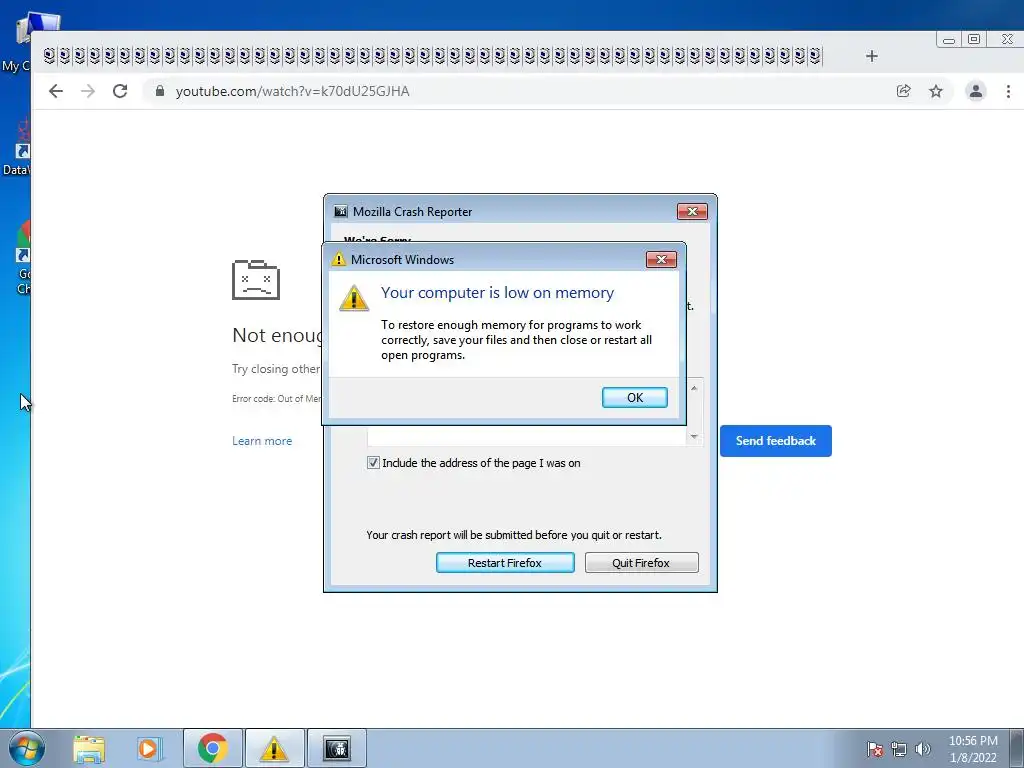Open Windows Explorer from taskbar

tap(89, 749)
